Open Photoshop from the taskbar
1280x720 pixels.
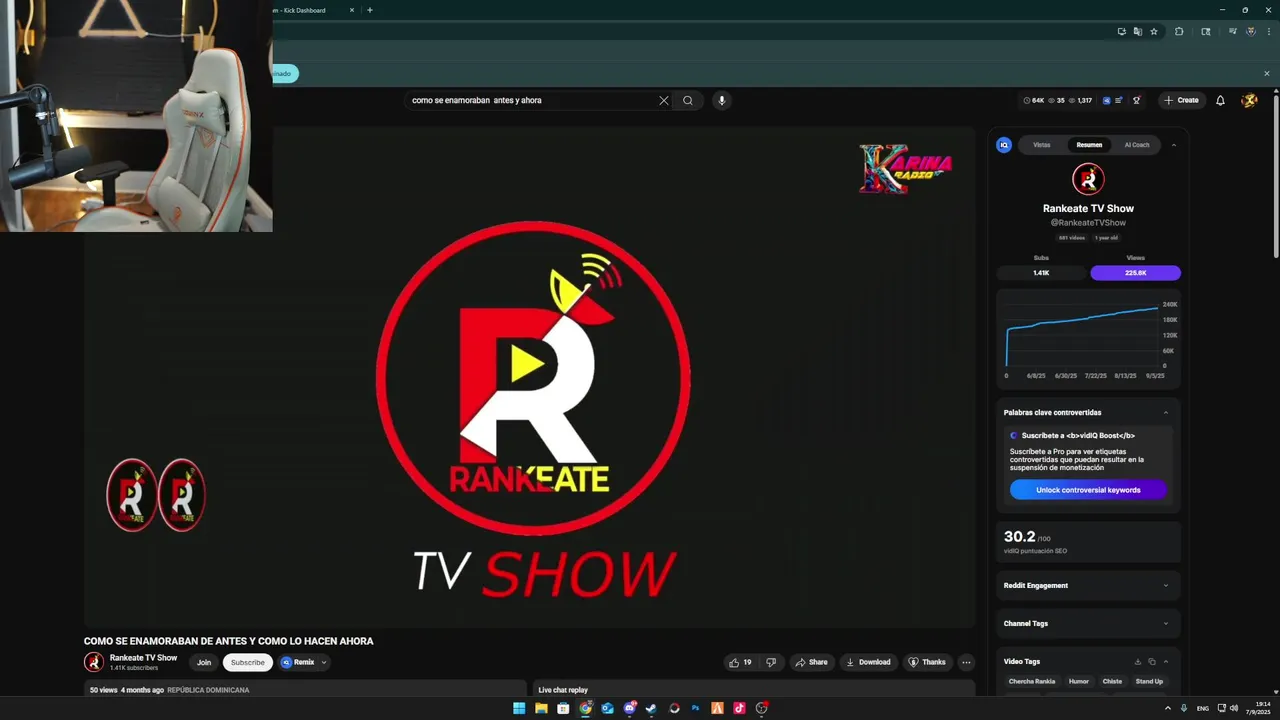tap(695, 708)
